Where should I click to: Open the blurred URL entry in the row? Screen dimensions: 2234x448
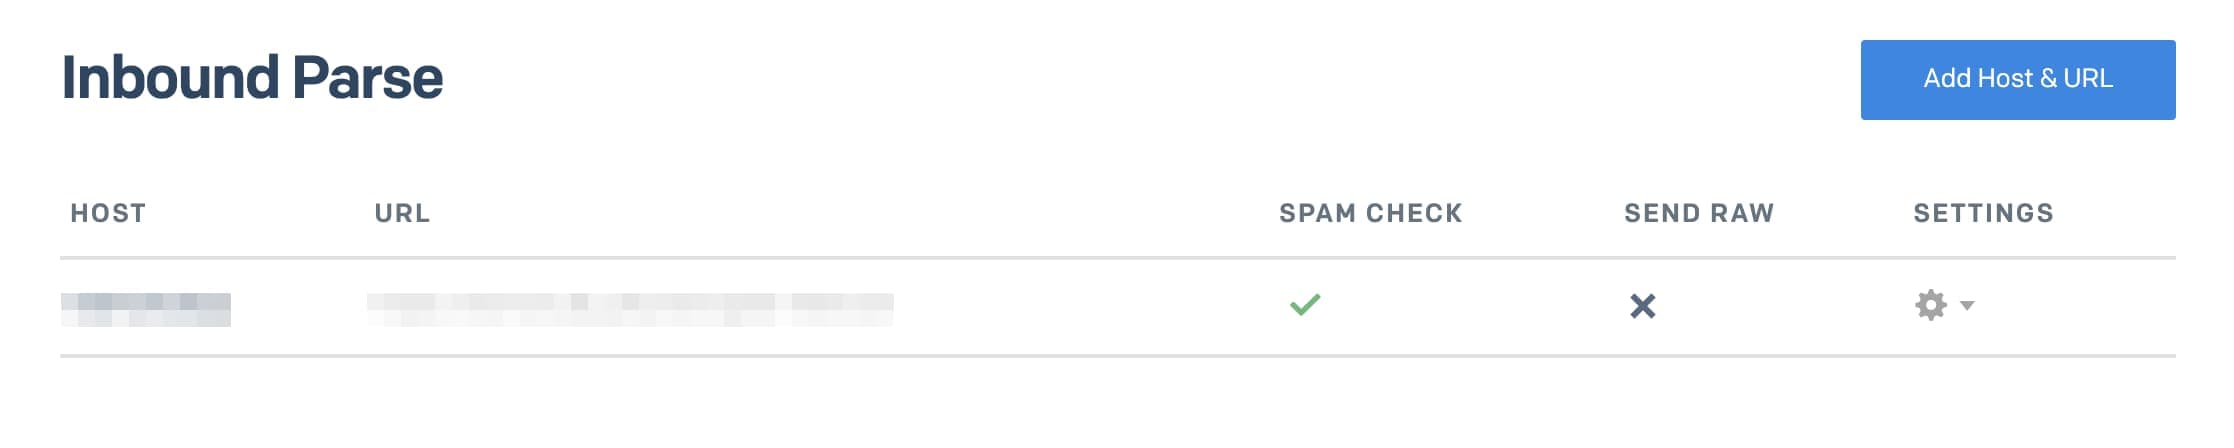pos(630,309)
